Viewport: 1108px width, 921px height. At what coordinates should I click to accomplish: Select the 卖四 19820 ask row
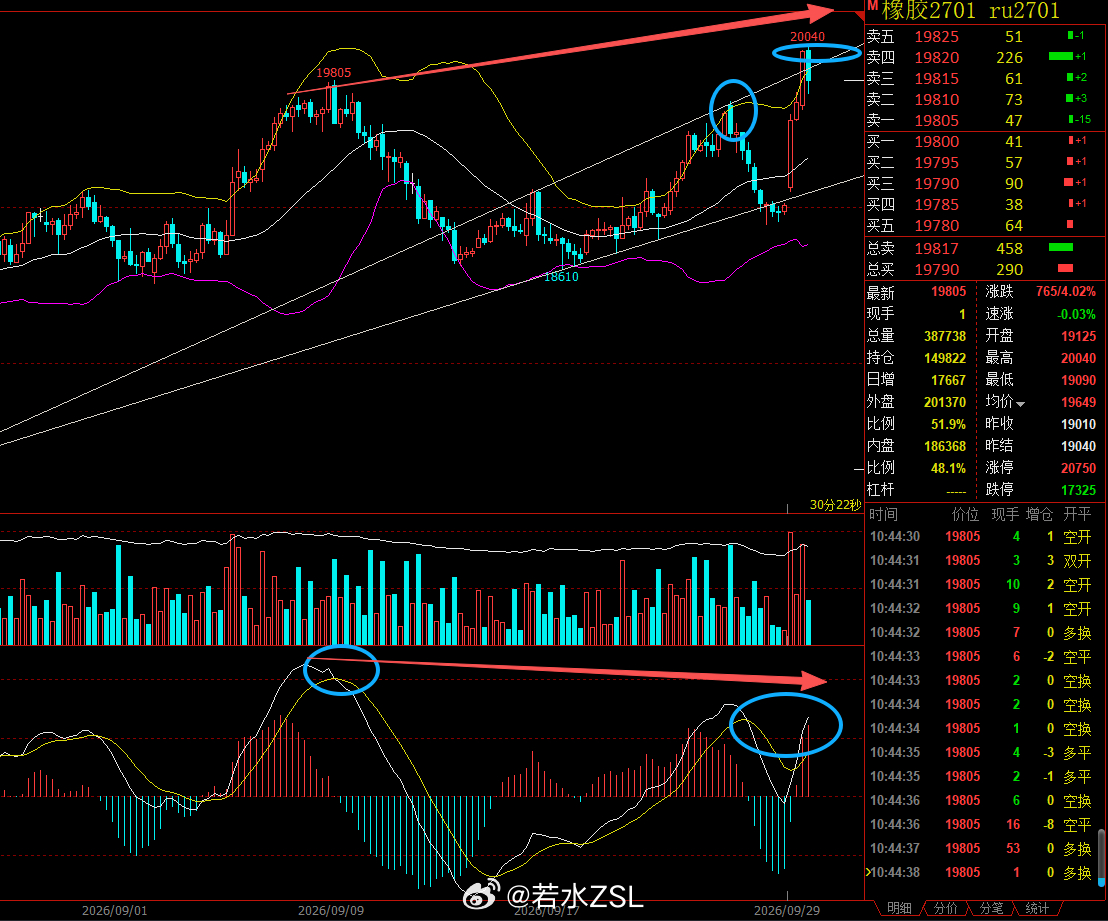(x=986, y=57)
